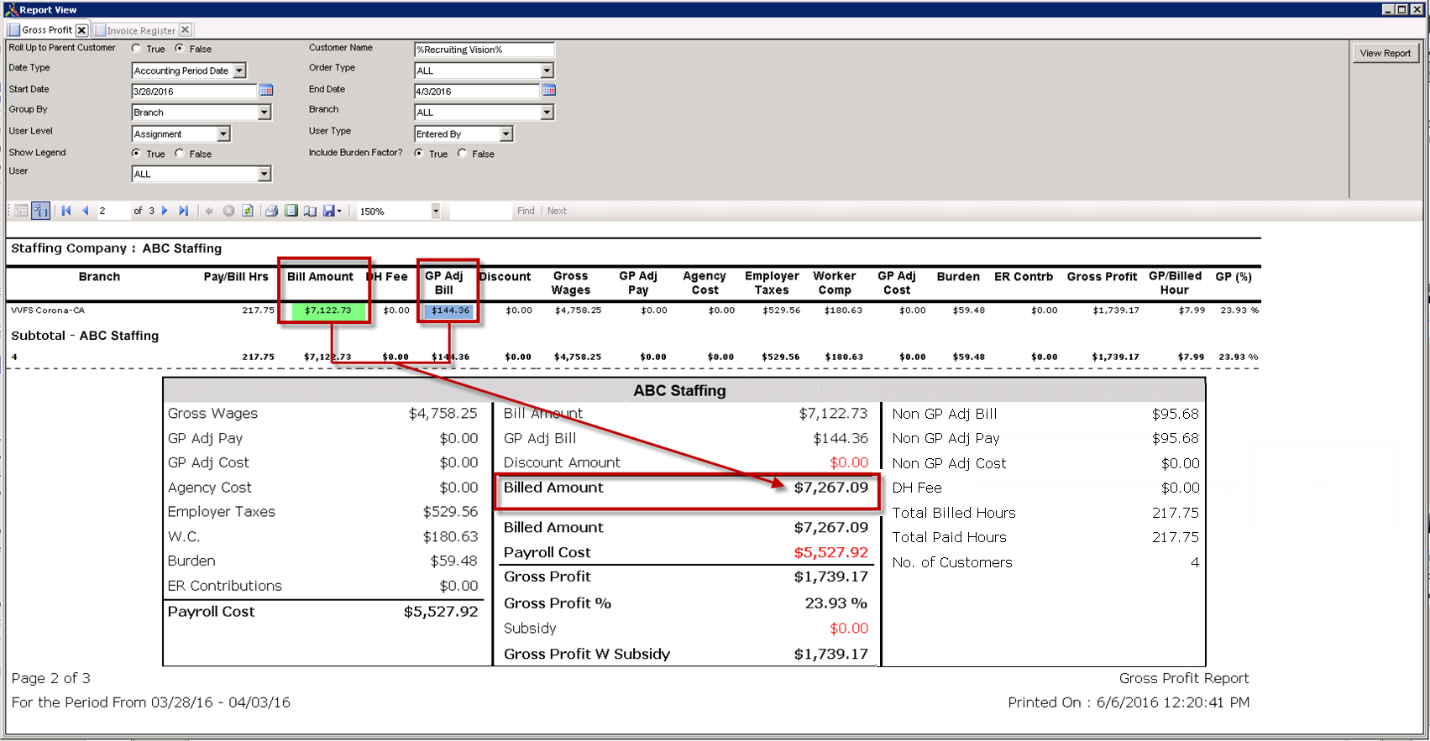The width and height of the screenshot is (1430, 741).
Task: Click Find in the report toolbar
Action: 526,211
